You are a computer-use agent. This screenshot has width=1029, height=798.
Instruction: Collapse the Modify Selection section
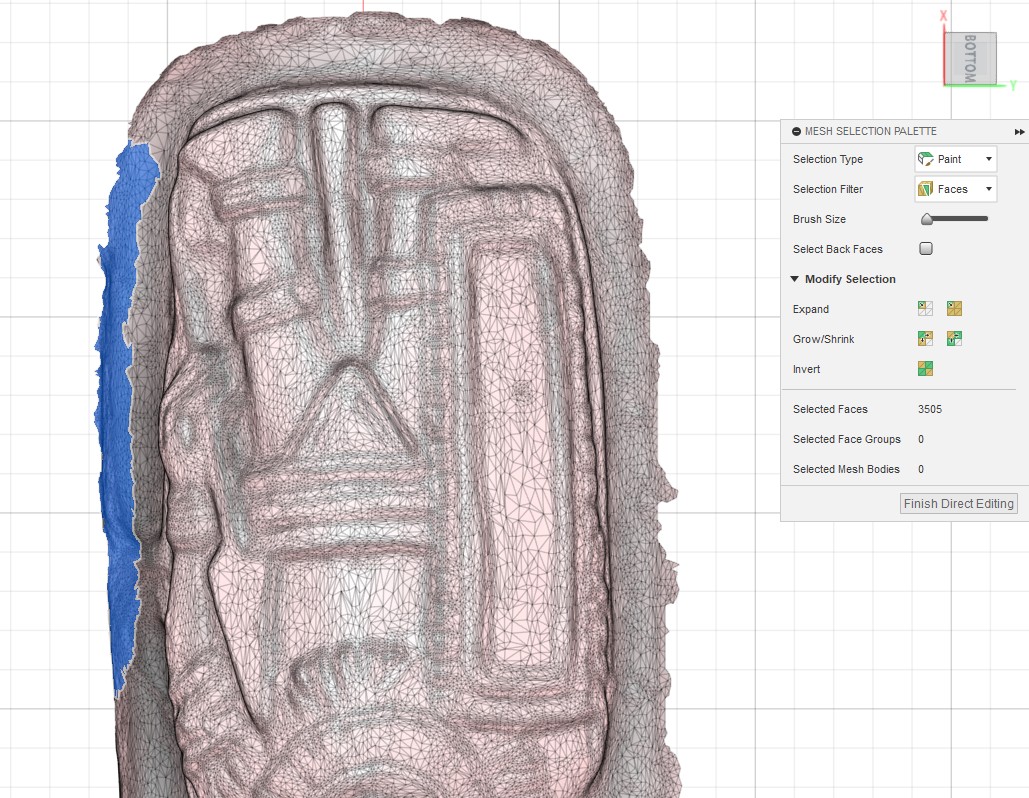[x=796, y=279]
